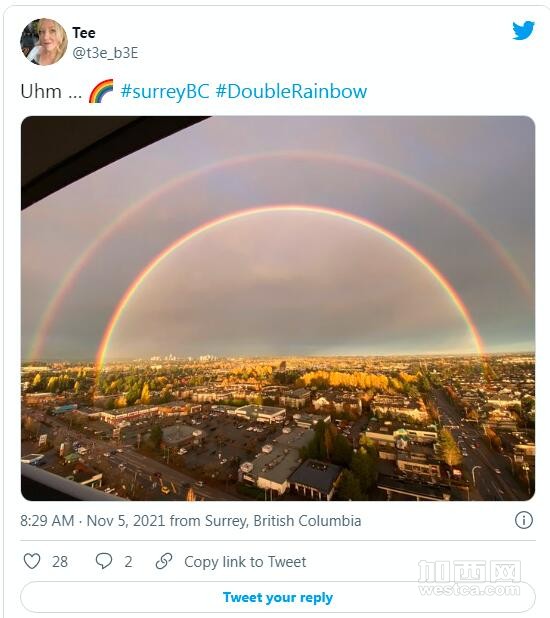Like the tweet with heart icon
The width and height of the screenshot is (550, 618).
coord(32,561)
